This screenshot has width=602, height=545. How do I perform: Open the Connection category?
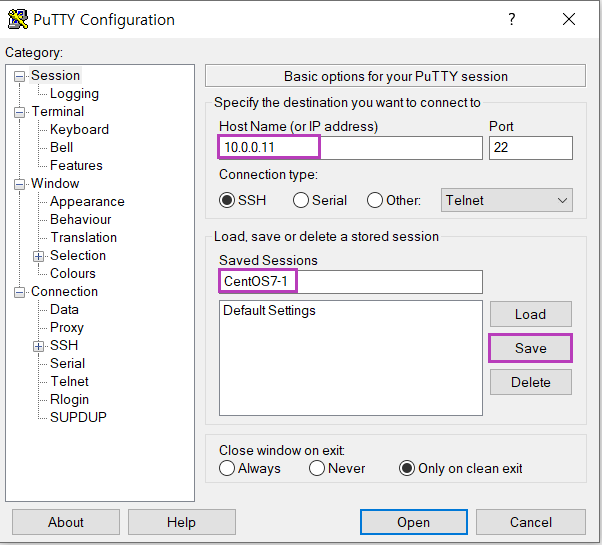click(x=64, y=292)
